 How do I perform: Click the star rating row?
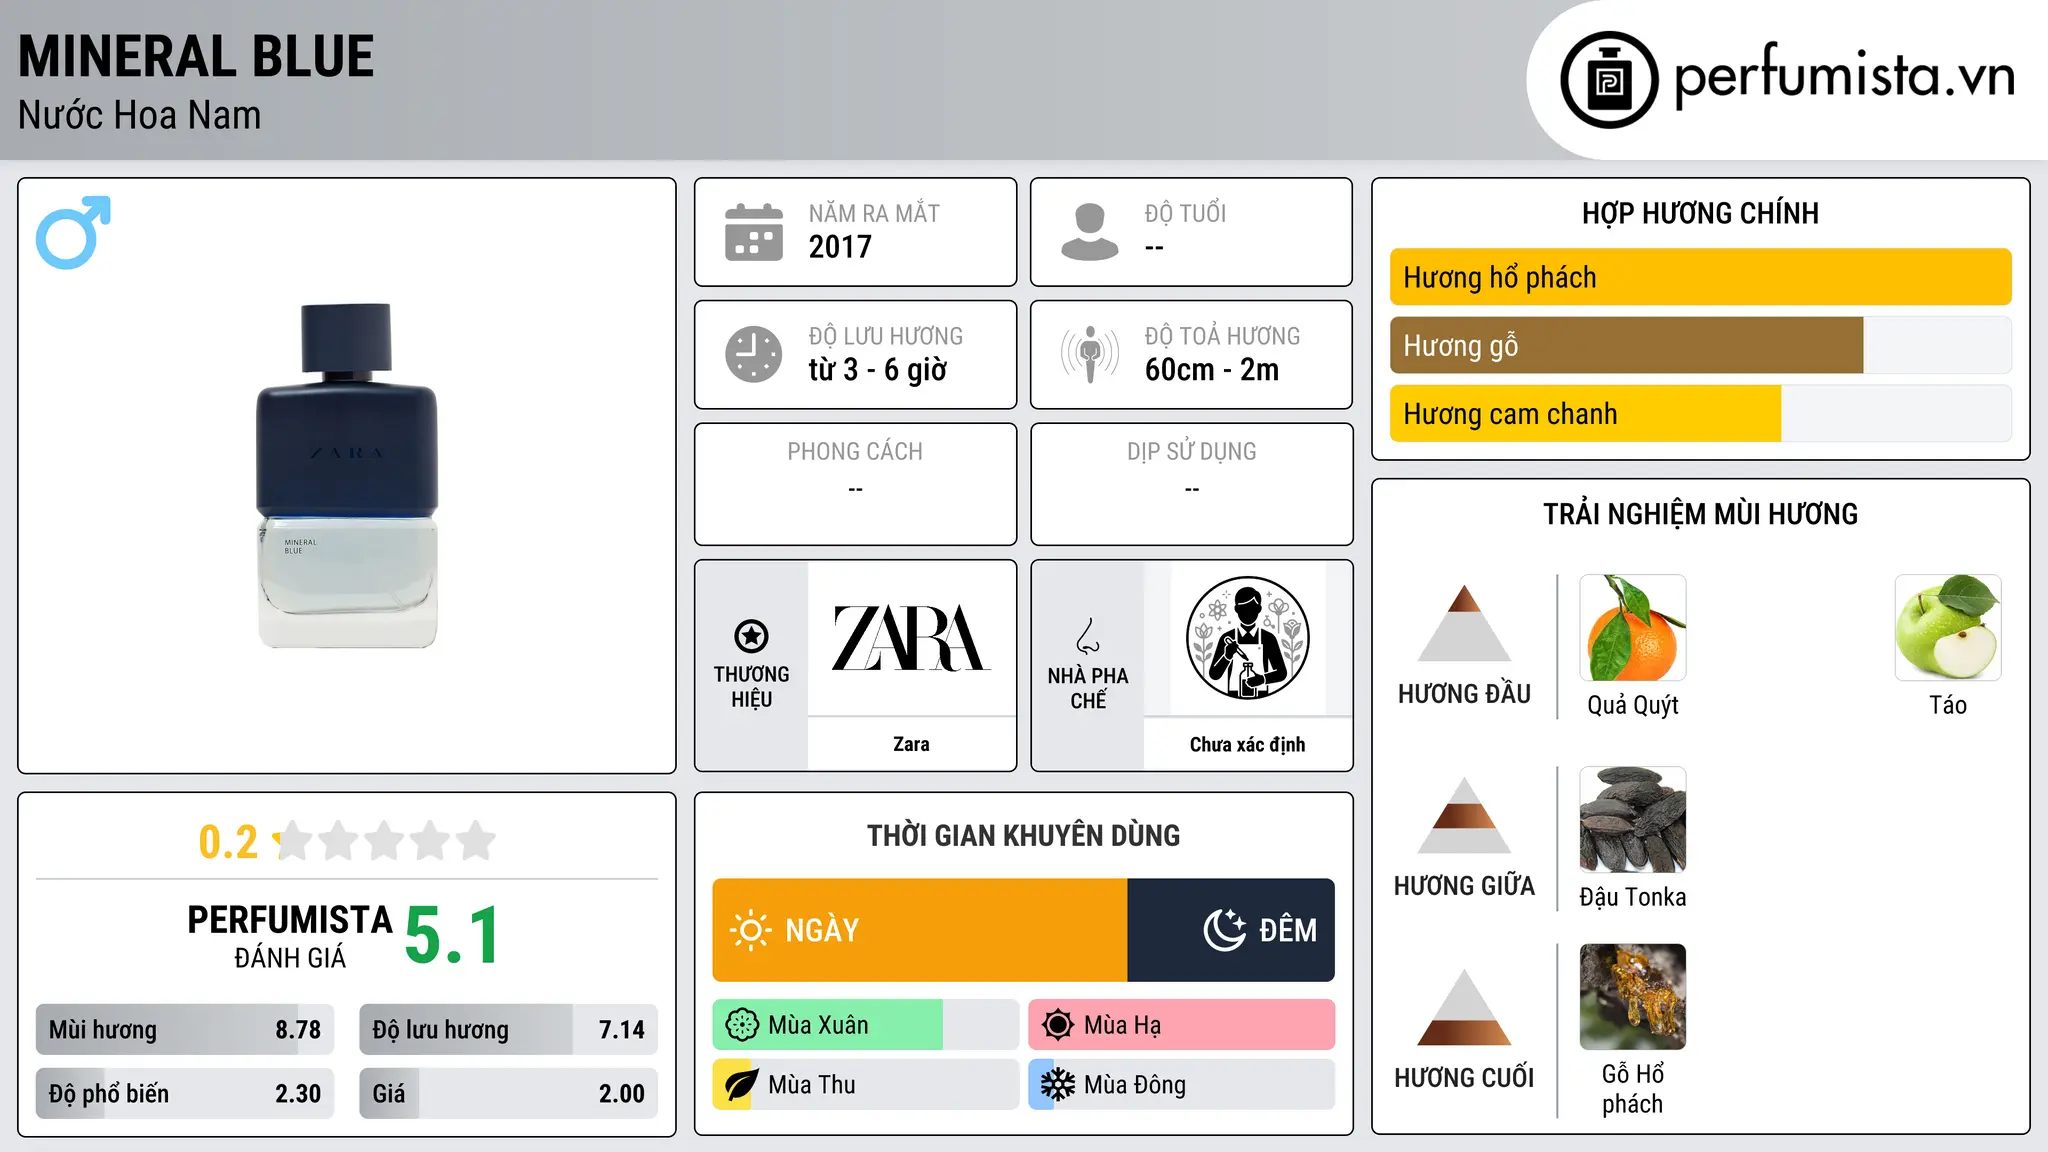click(x=385, y=841)
